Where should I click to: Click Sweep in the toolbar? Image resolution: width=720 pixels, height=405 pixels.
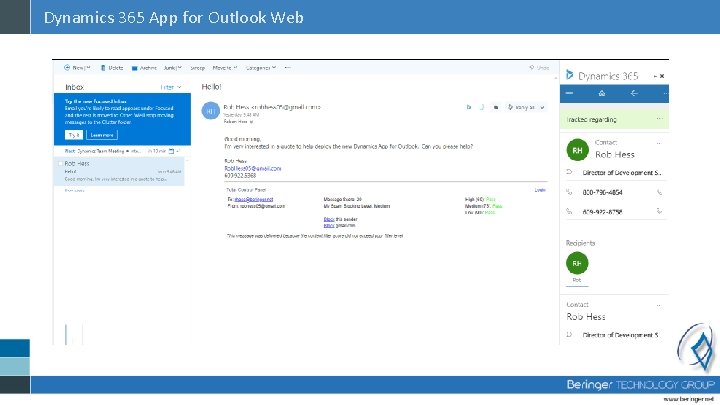pos(197,68)
